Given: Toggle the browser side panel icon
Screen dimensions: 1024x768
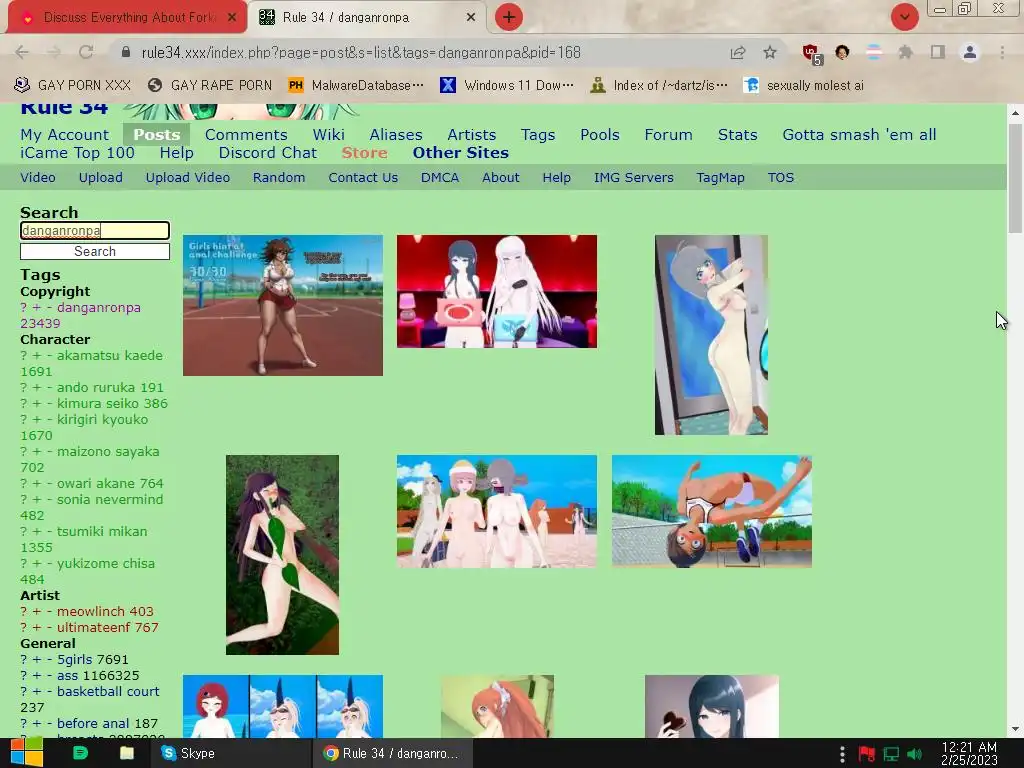Looking at the screenshot, I should [x=938, y=52].
